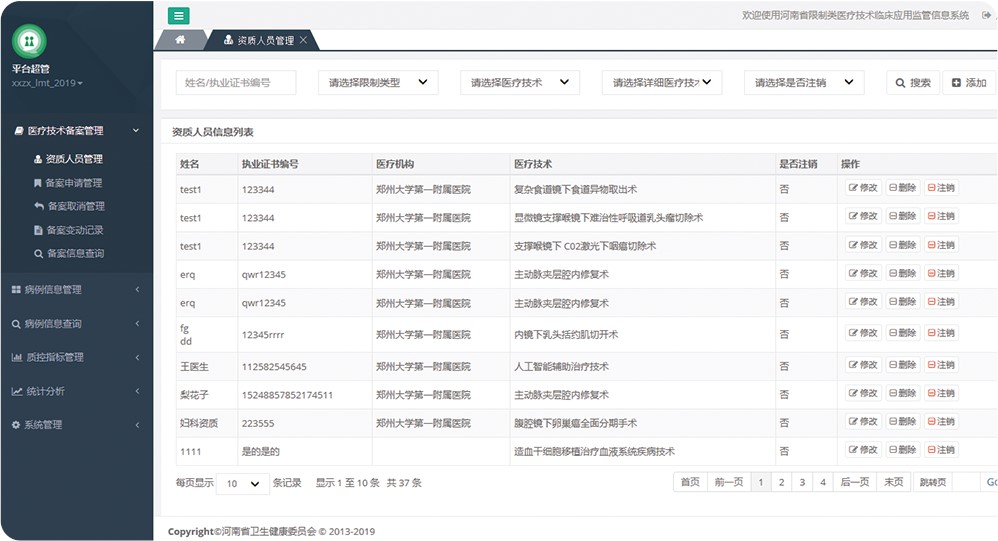Go to 后一页 next page
This screenshot has width=998, height=541.
pyautogui.click(x=855, y=482)
